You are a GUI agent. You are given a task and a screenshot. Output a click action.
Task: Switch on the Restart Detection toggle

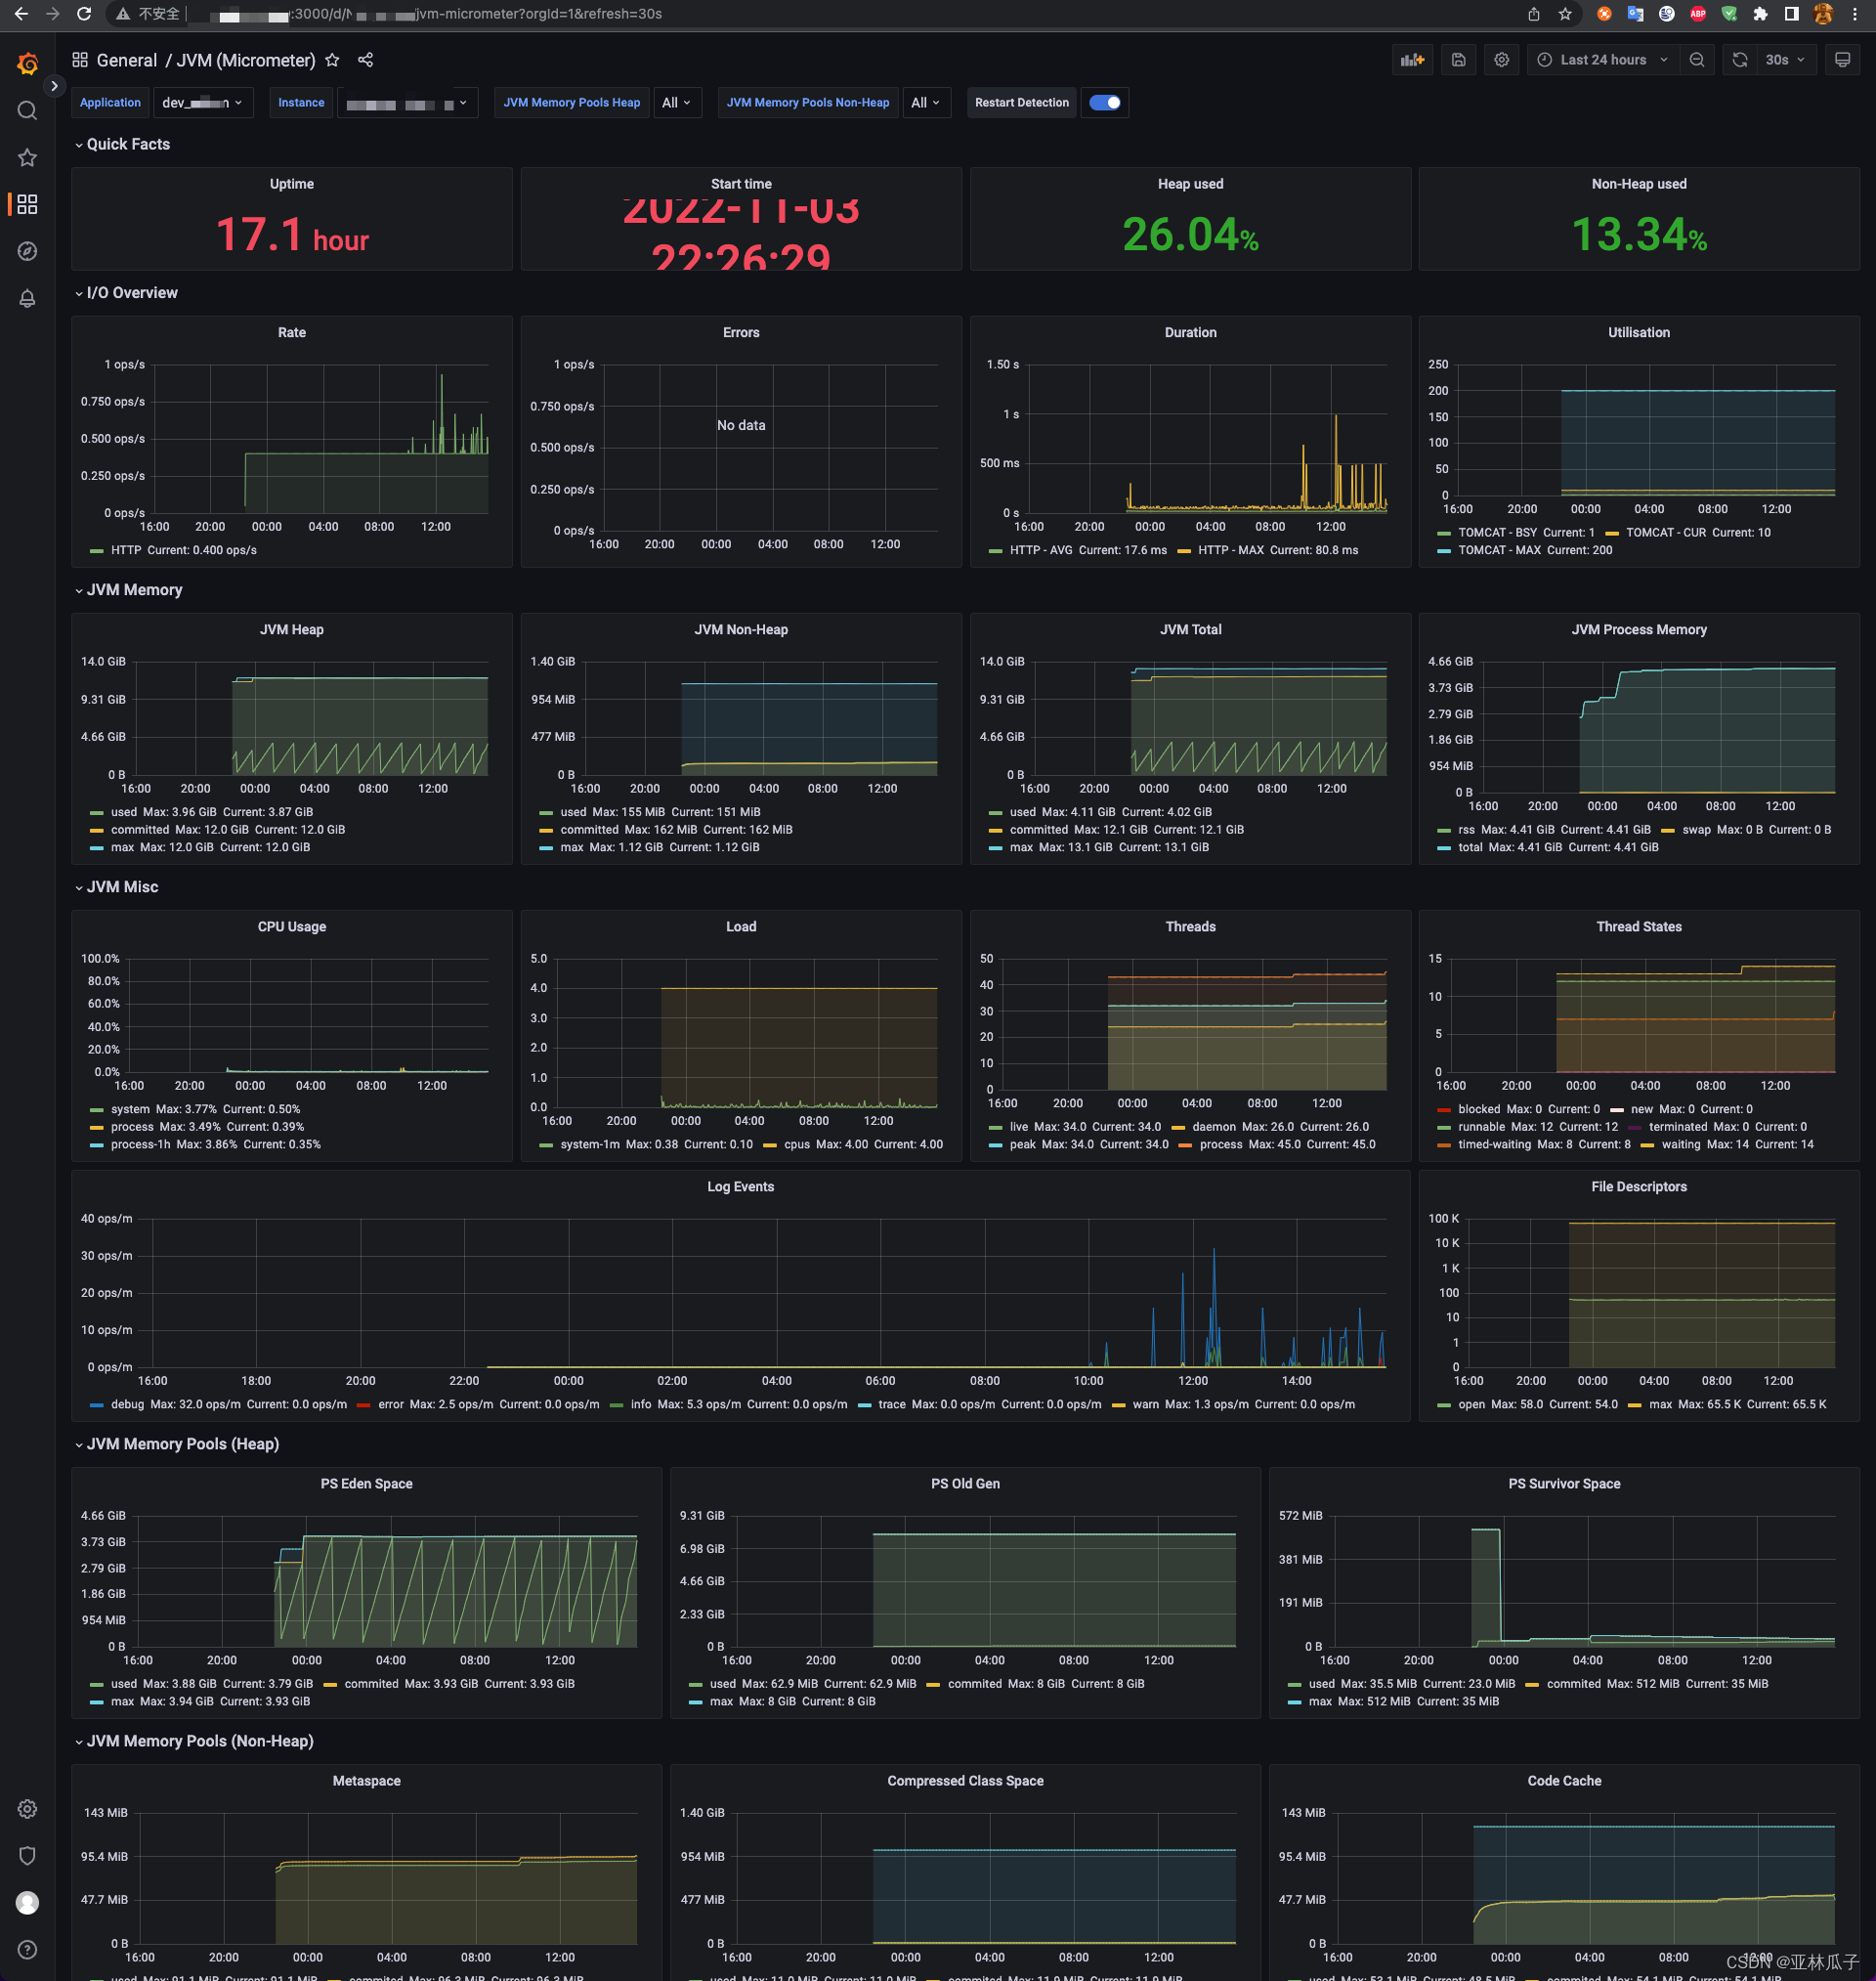point(1104,102)
